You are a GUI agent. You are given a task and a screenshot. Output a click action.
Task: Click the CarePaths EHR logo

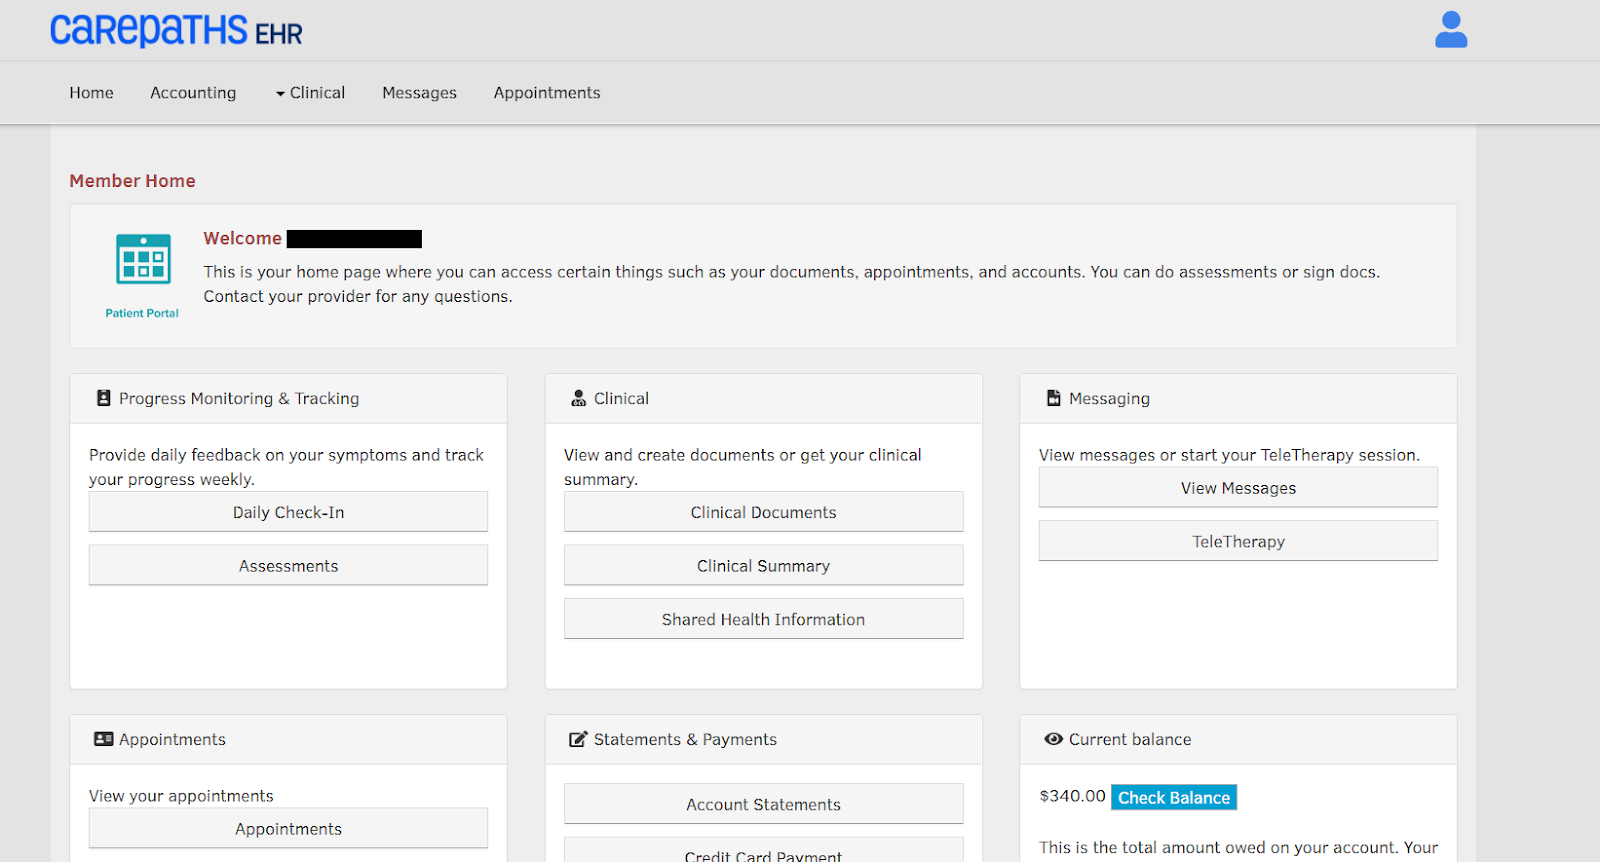(x=176, y=31)
